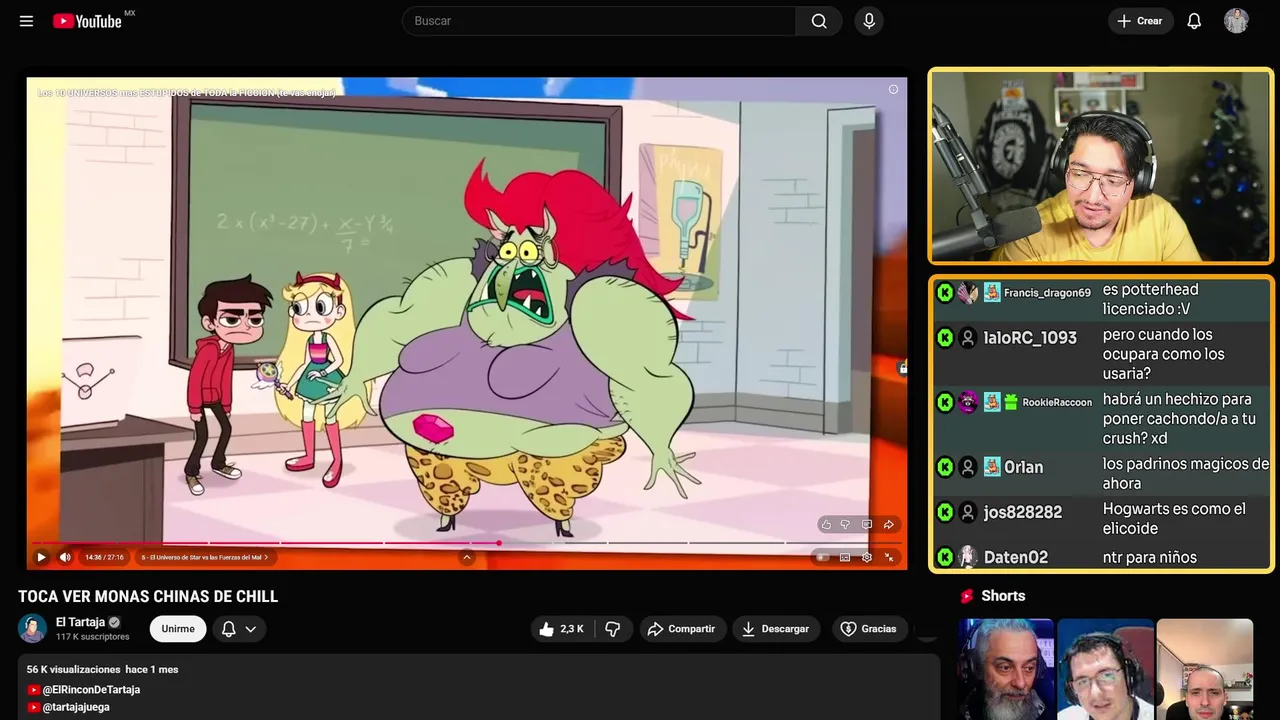
Task: Click the chat message 'ntr para niños'
Action: coord(1150,557)
